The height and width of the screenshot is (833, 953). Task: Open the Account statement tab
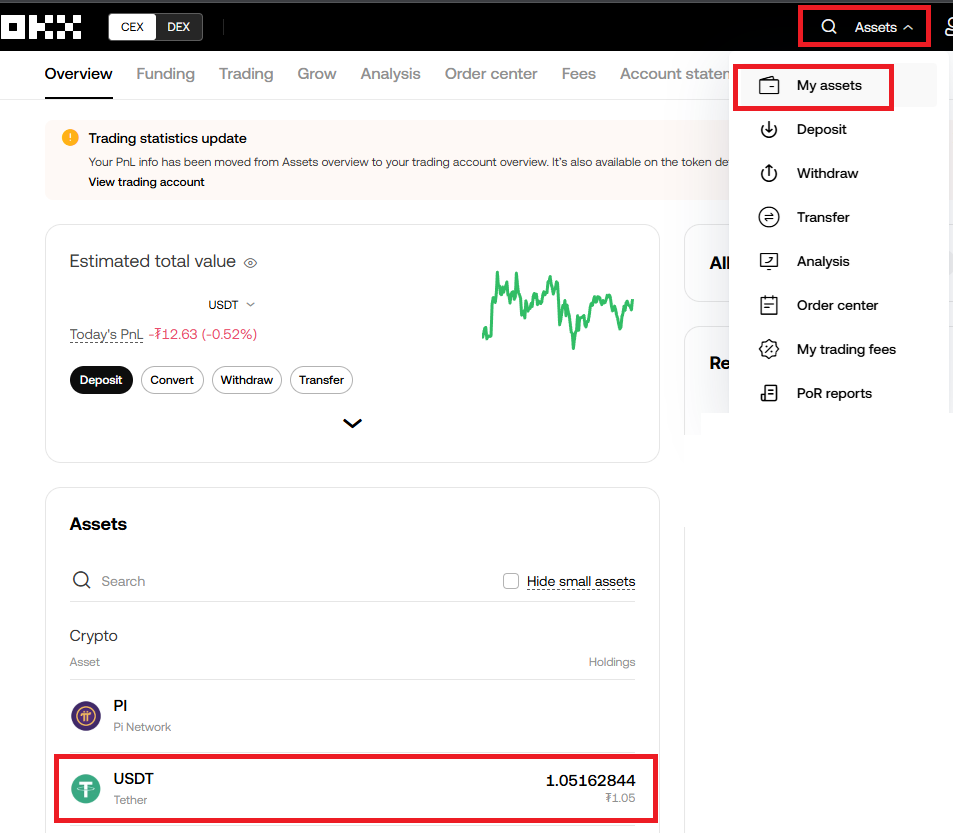point(675,74)
